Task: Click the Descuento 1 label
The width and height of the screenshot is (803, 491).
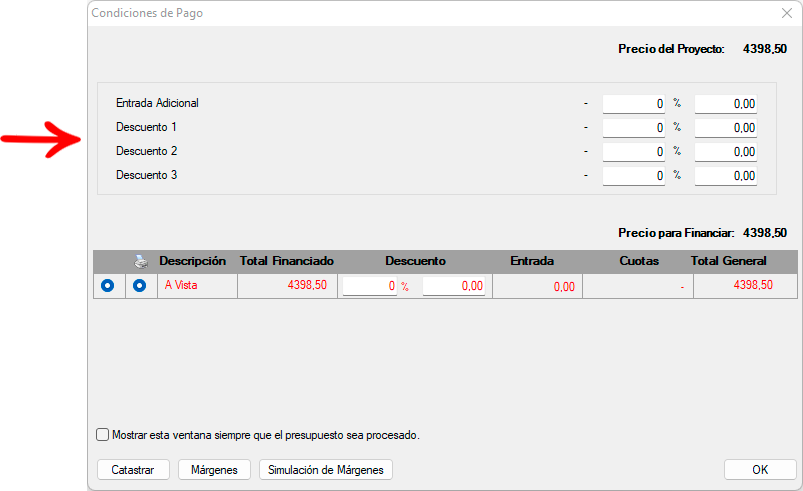Action: click(146, 127)
